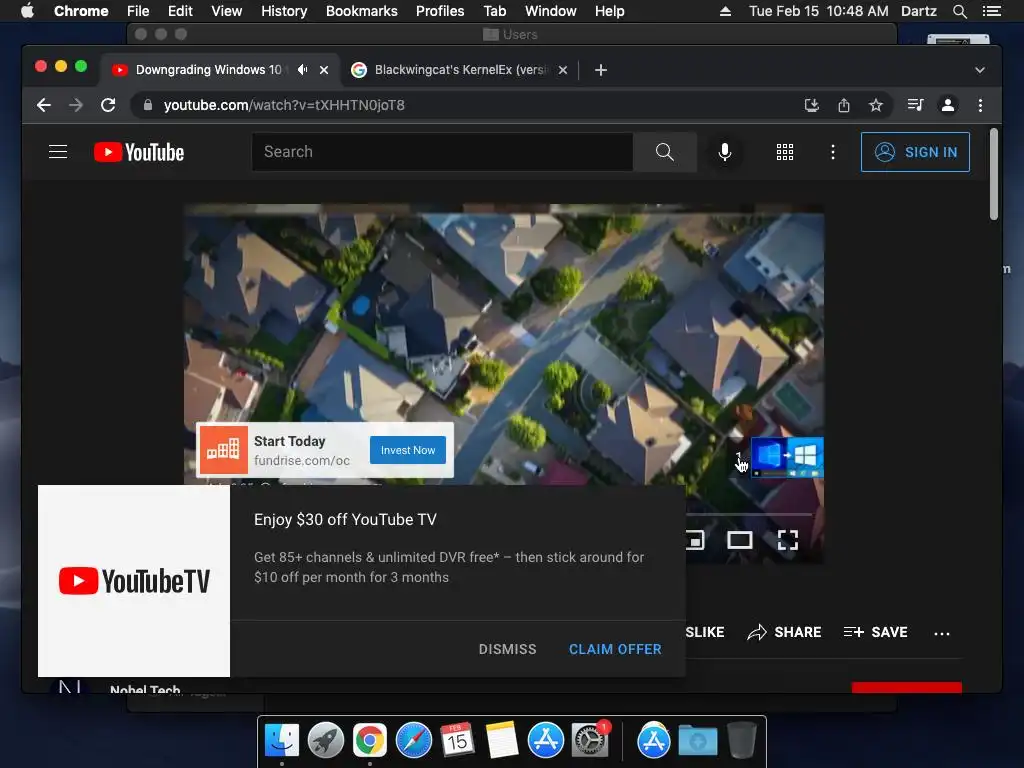Click the install/download icon in address bar

pyautogui.click(x=811, y=105)
